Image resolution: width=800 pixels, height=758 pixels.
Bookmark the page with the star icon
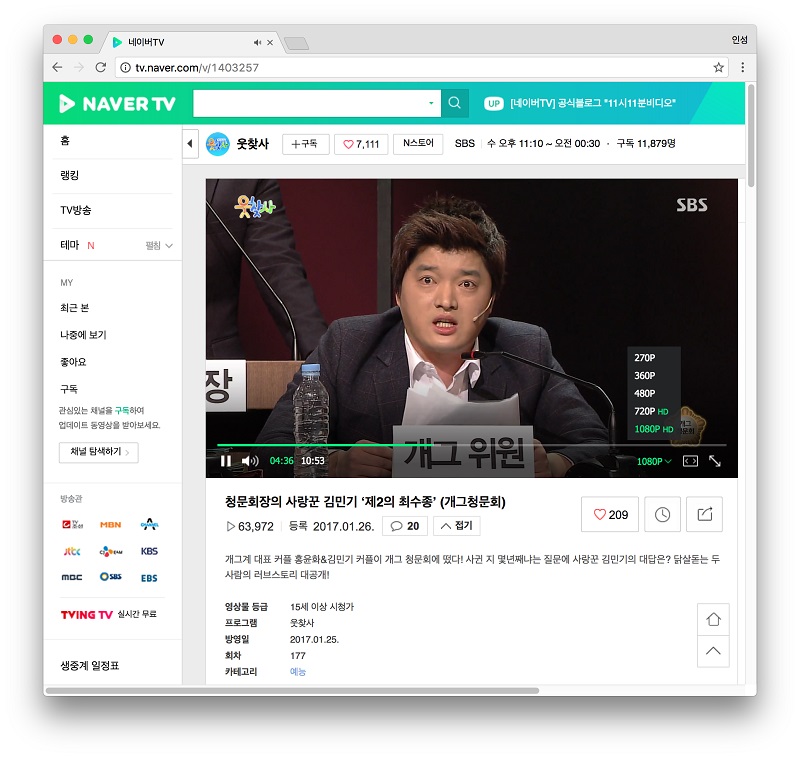click(718, 67)
